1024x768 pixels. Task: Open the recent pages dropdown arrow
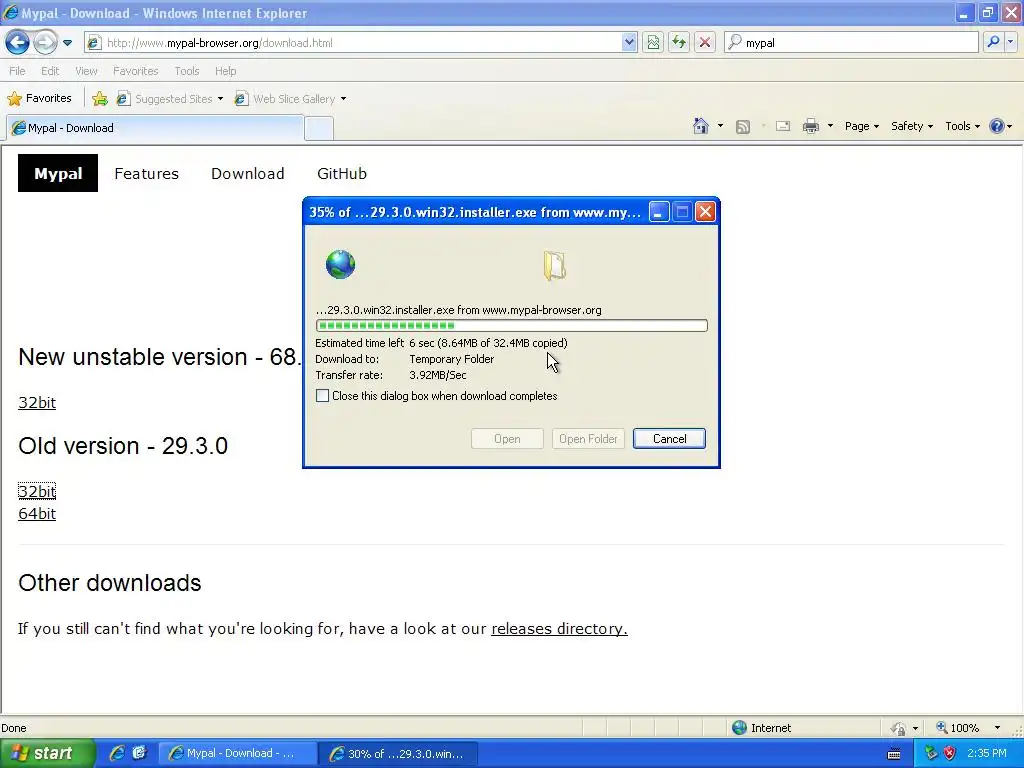(x=67, y=43)
